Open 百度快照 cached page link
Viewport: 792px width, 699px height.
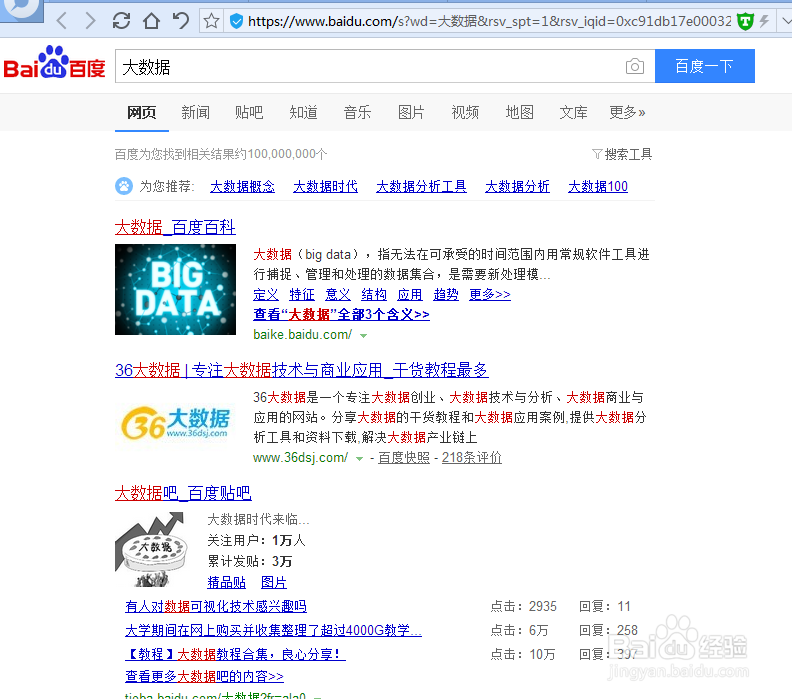(404, 458)
